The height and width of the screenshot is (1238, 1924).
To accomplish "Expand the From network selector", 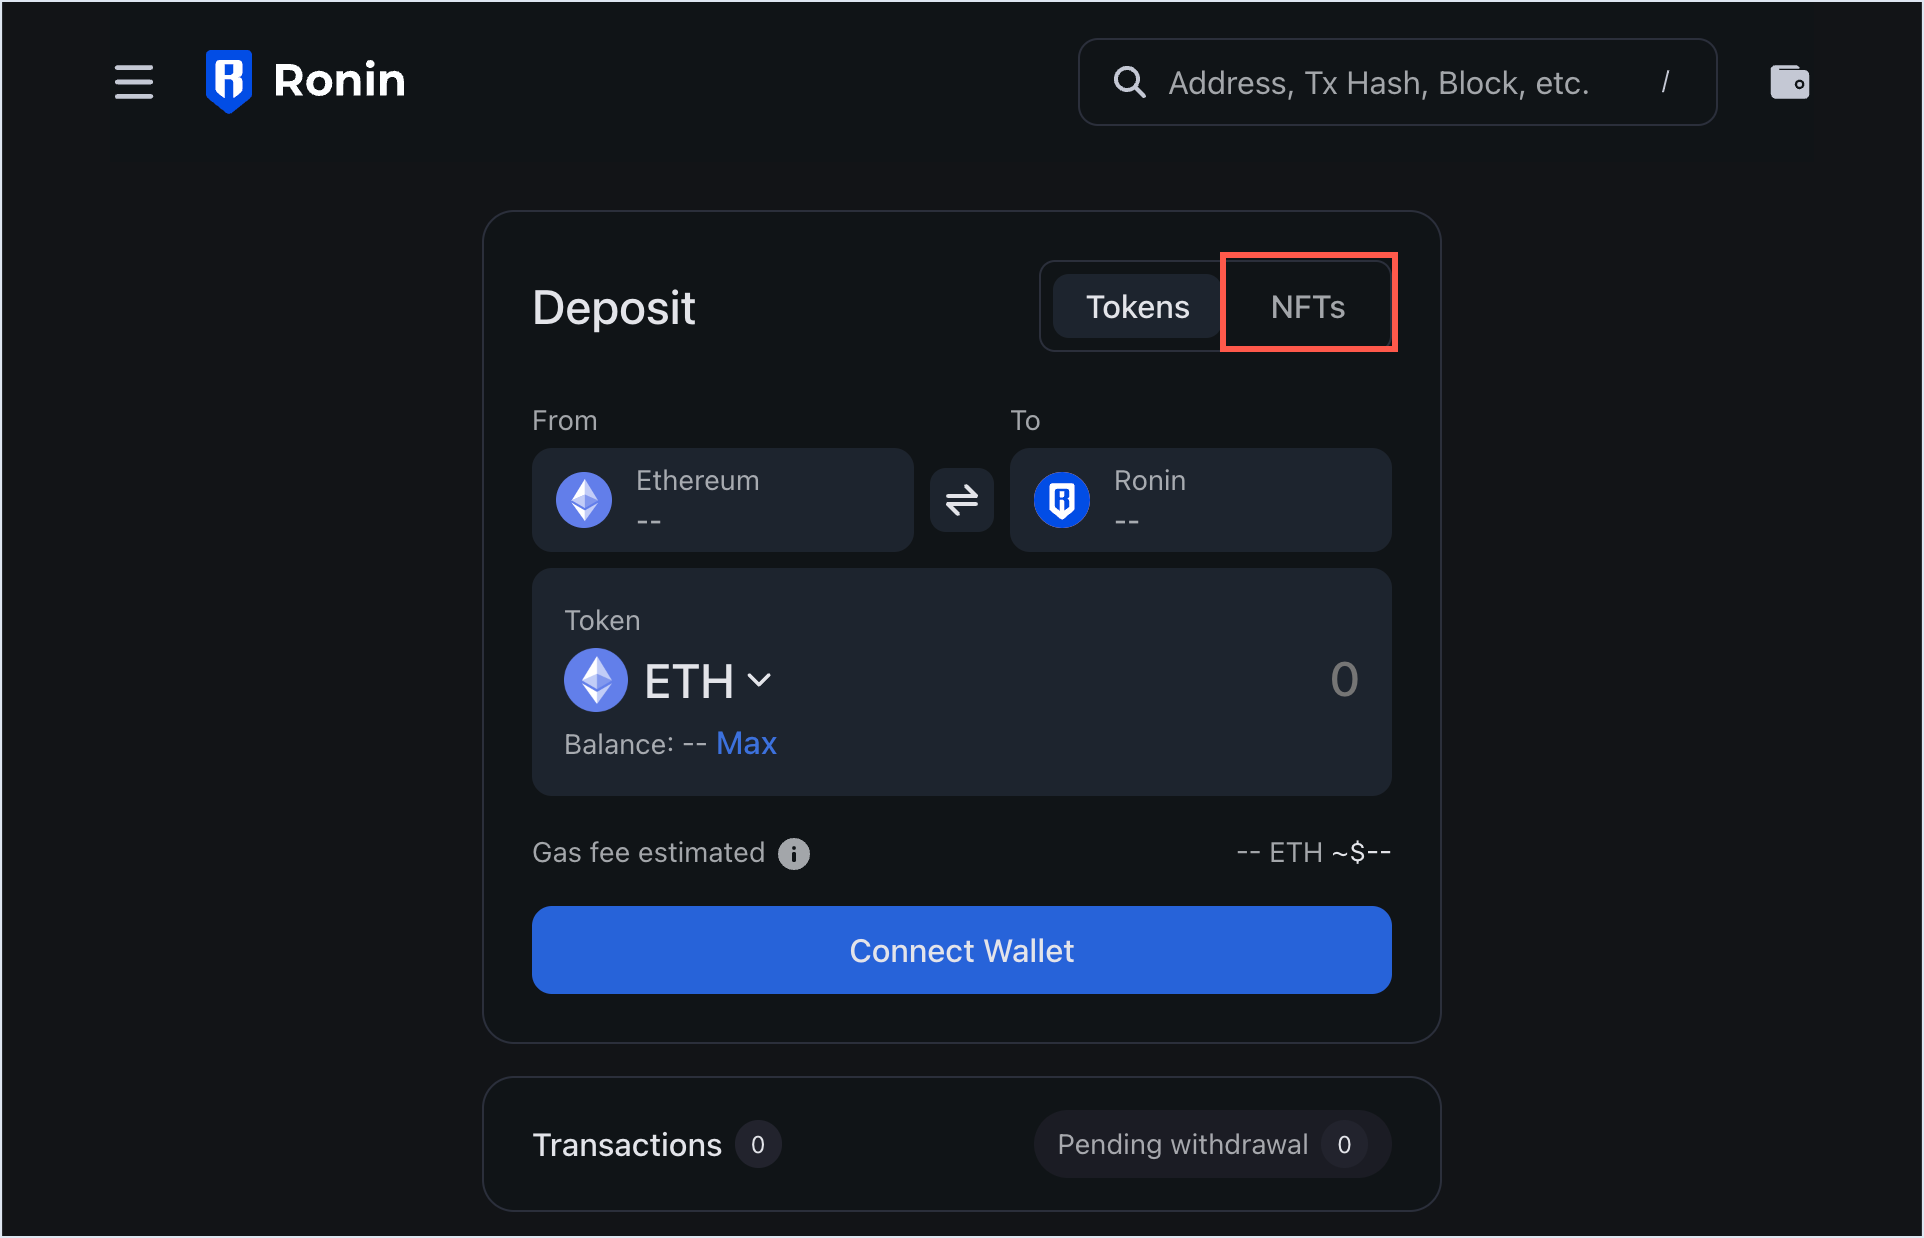I will click(722, 500).
